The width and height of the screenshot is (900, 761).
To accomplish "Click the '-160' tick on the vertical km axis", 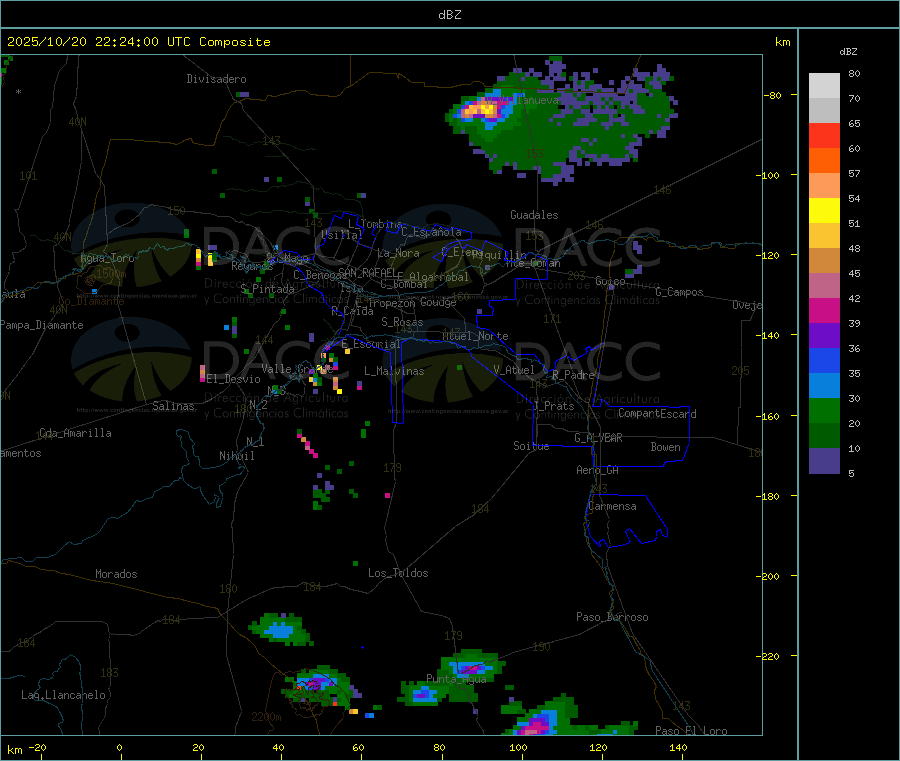I will pos(769,416).
